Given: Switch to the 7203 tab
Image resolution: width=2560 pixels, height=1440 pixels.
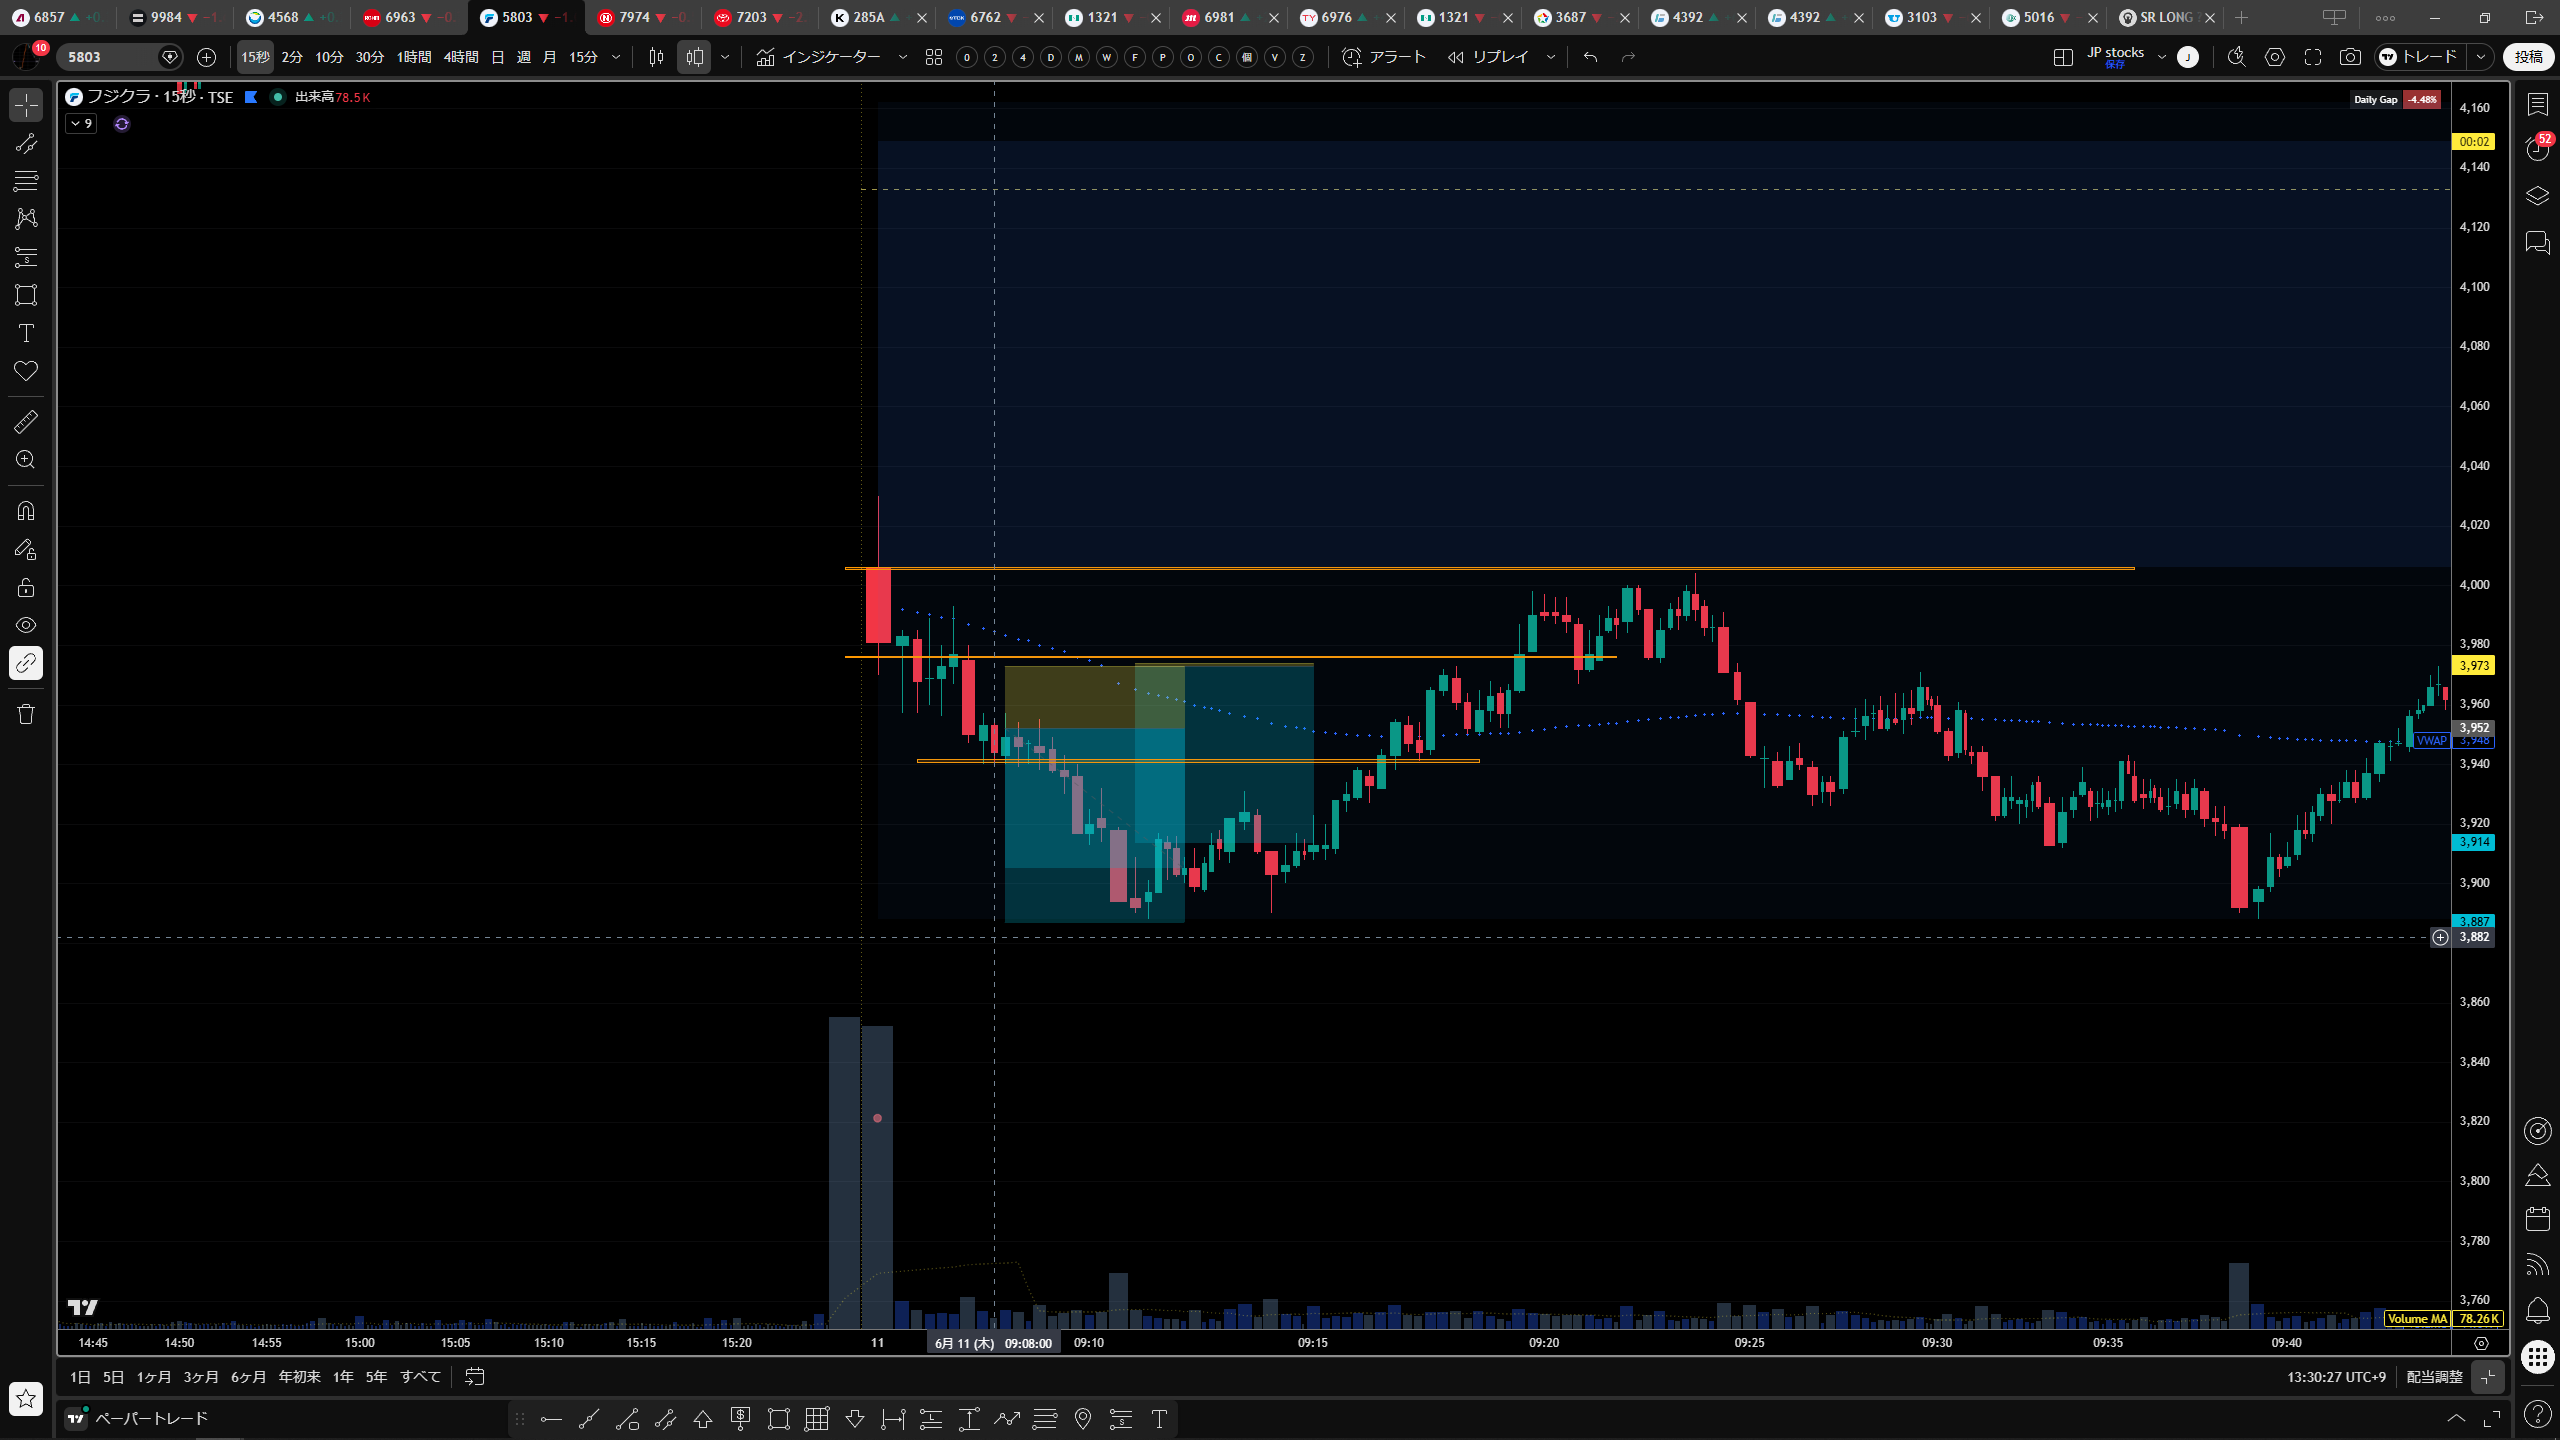Looking at the screenshot, I should click(x=758, y=17).
